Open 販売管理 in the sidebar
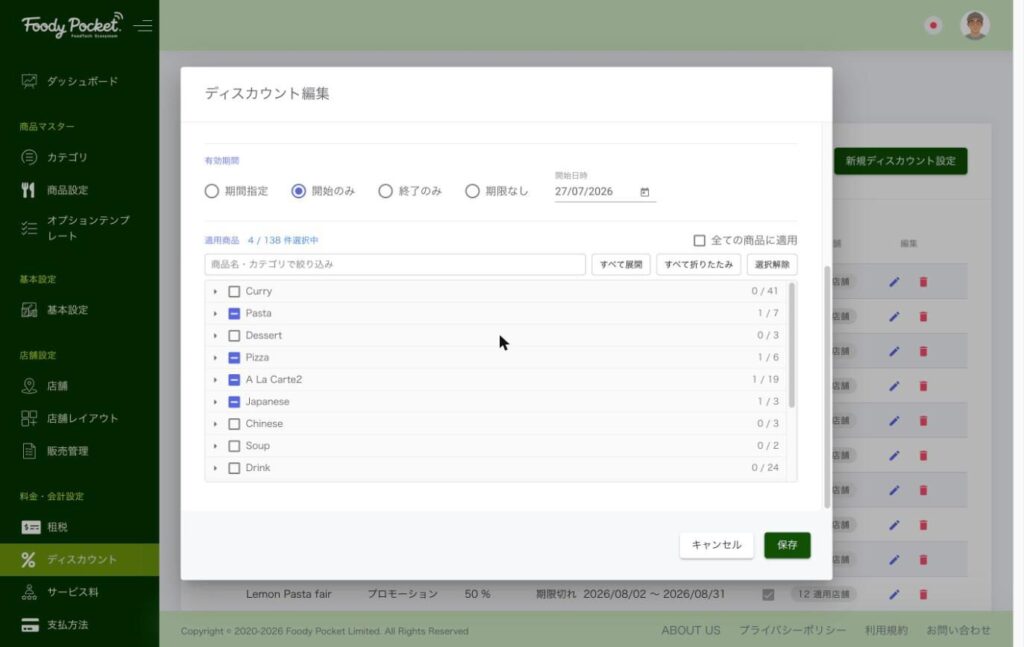Image resolution: width=1024 pixels, height=647 pixels. (79, 451)
